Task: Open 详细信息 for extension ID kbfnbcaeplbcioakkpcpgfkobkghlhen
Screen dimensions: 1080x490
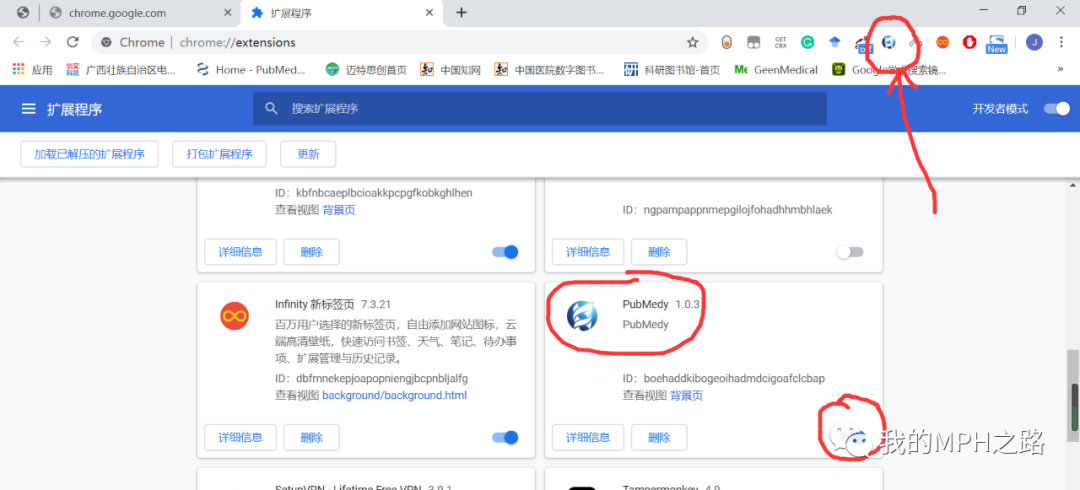Action: (240, 252)
